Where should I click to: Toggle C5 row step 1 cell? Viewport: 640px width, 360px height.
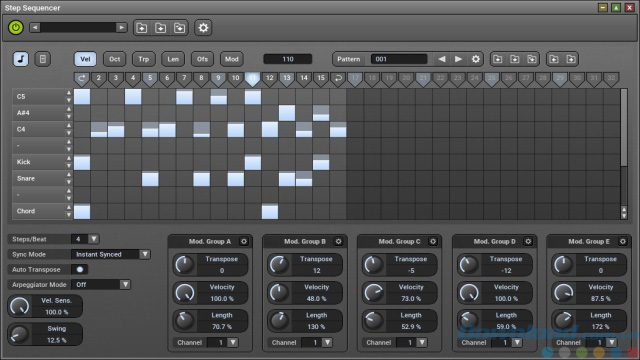click(82, 97)
